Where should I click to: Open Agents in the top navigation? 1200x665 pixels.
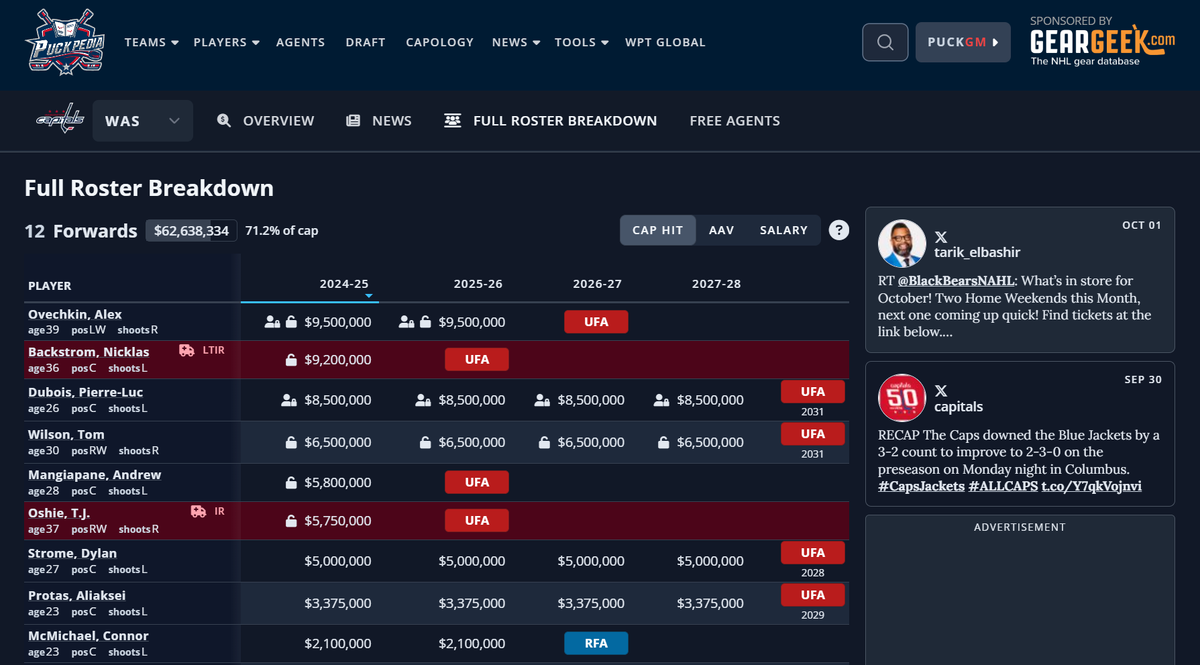pos(300,42)
